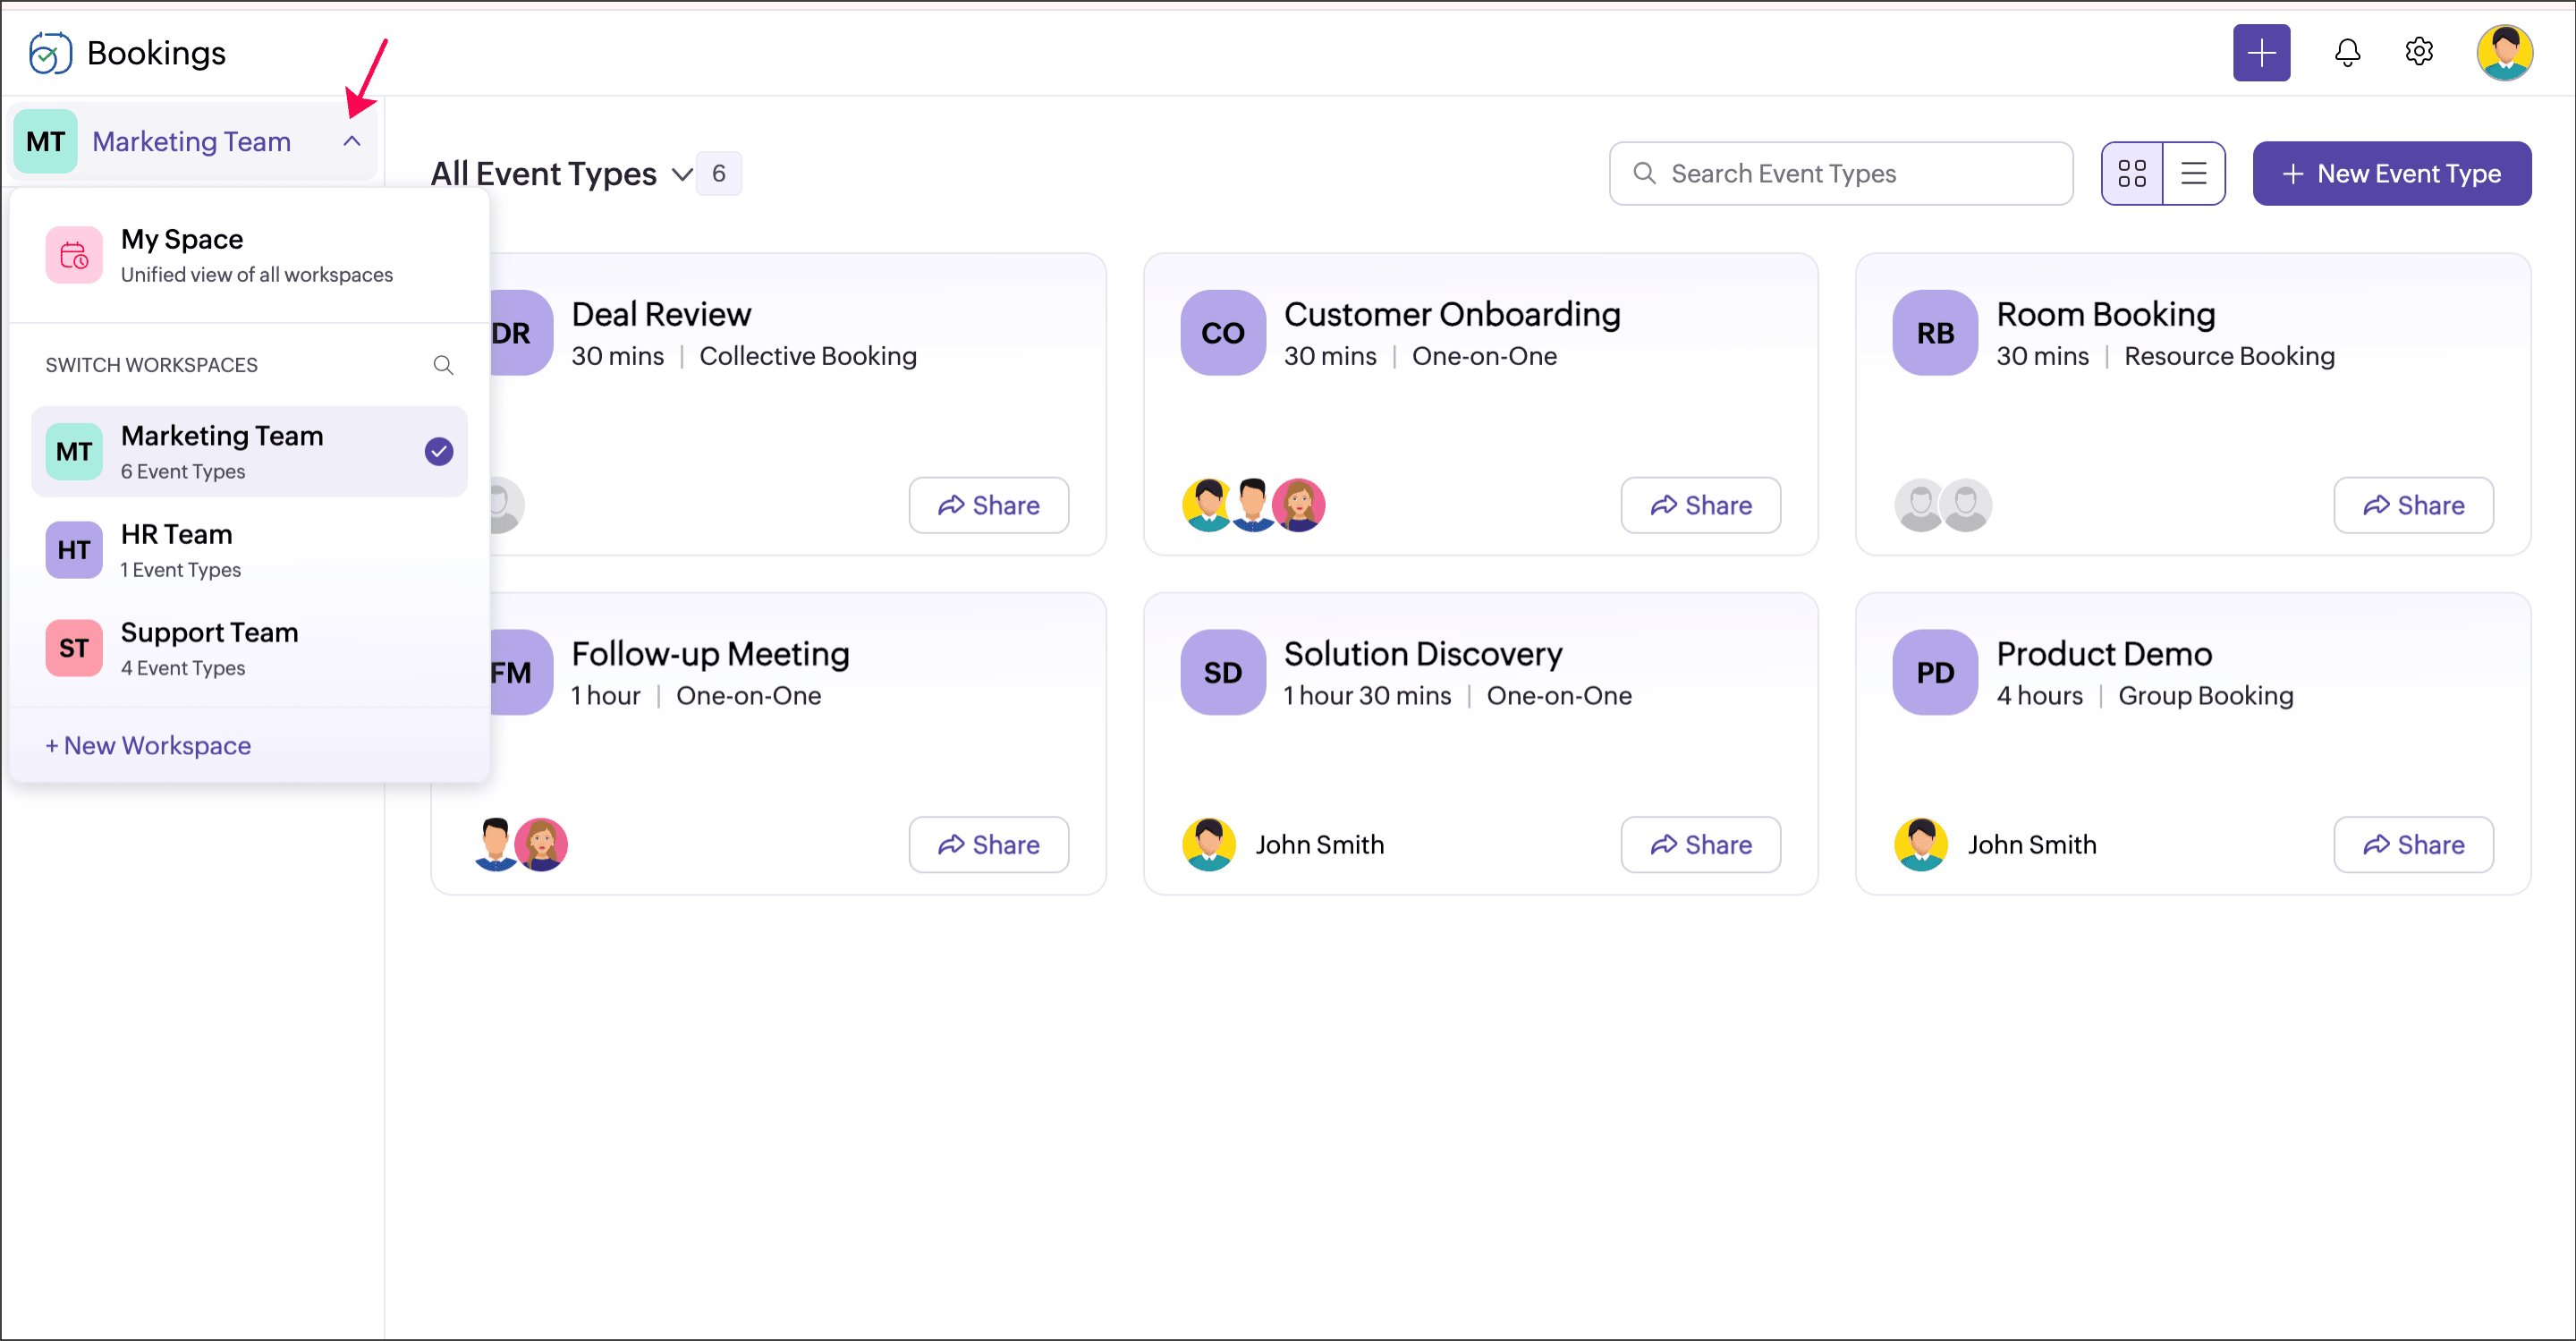The image size is (2576, 1341).
Task: Click the Bookings logo icon
Action: (49, 53)
